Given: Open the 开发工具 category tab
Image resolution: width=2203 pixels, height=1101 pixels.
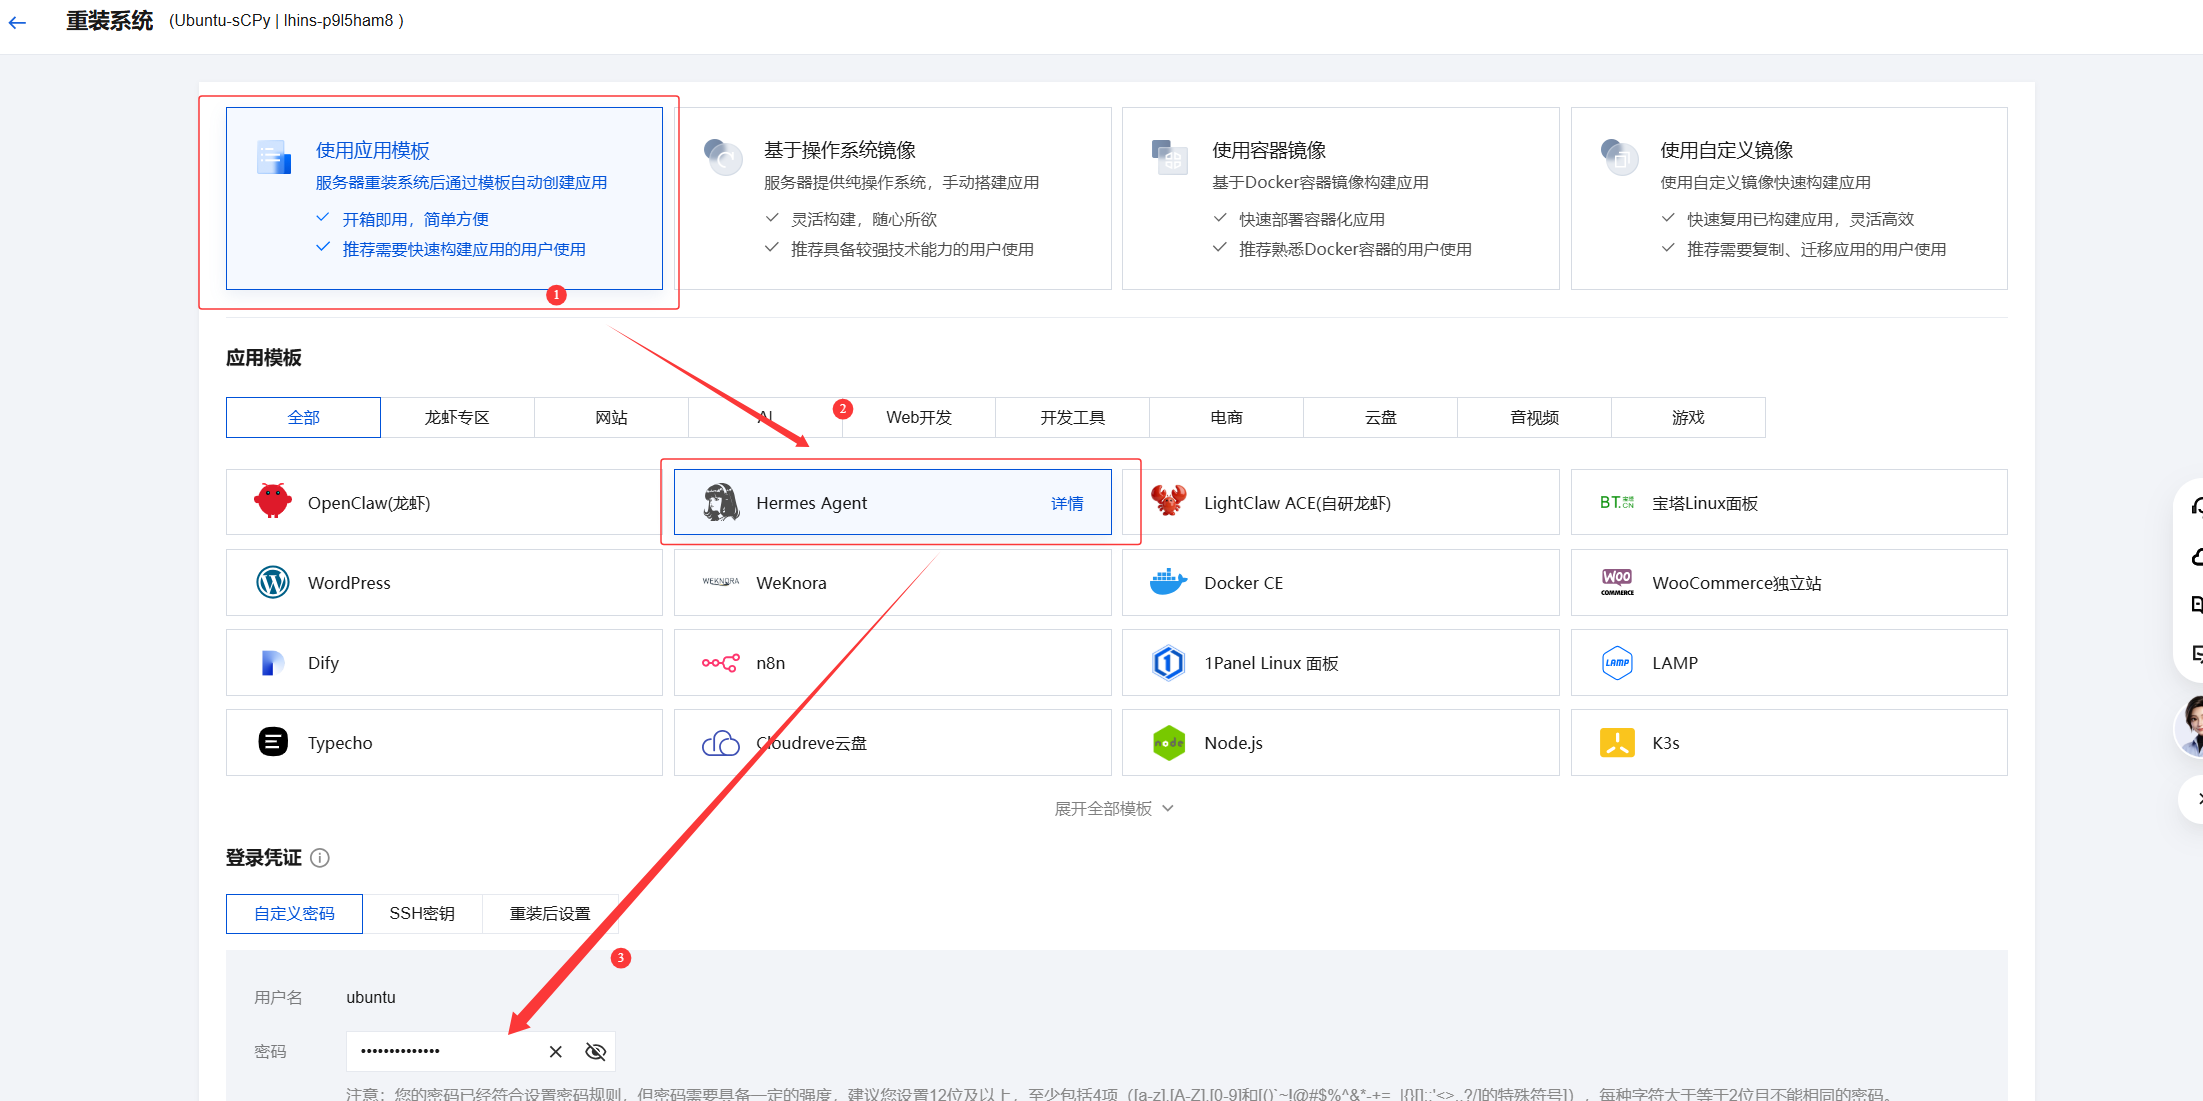Looking at the screenshot, I should click(1073, 417).
